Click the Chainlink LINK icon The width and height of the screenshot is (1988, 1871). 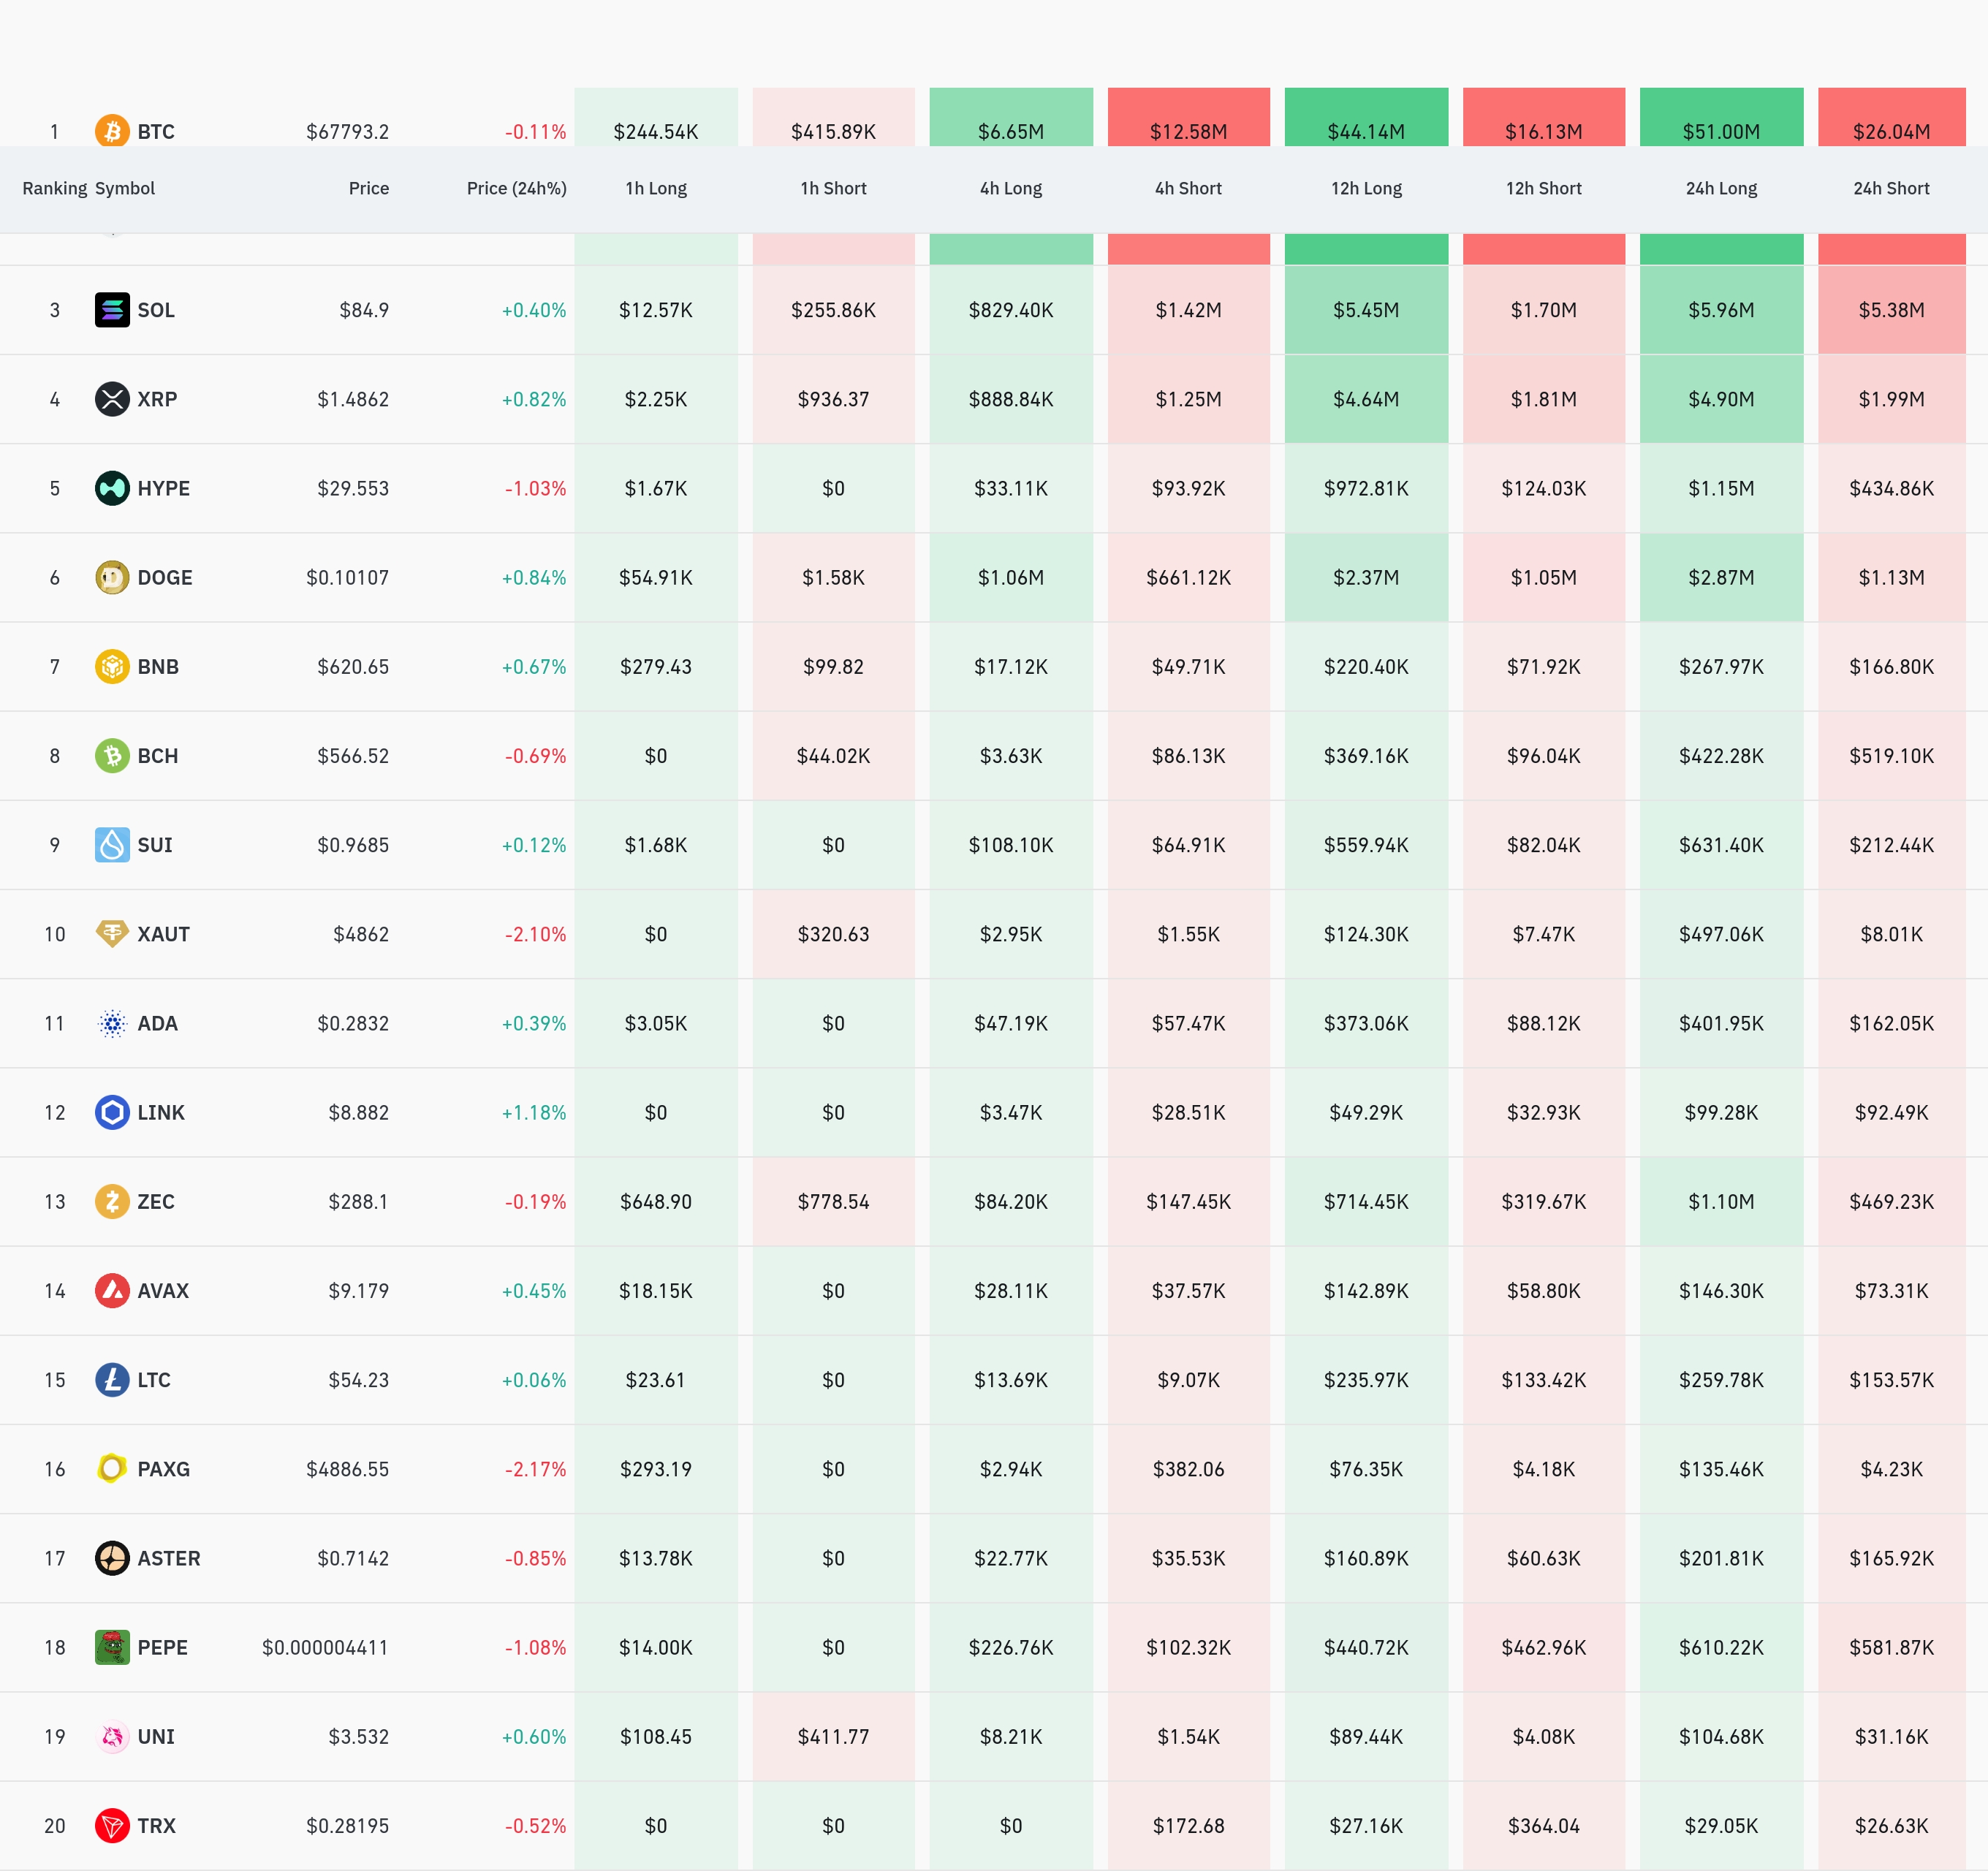[x=112, y=1112]
